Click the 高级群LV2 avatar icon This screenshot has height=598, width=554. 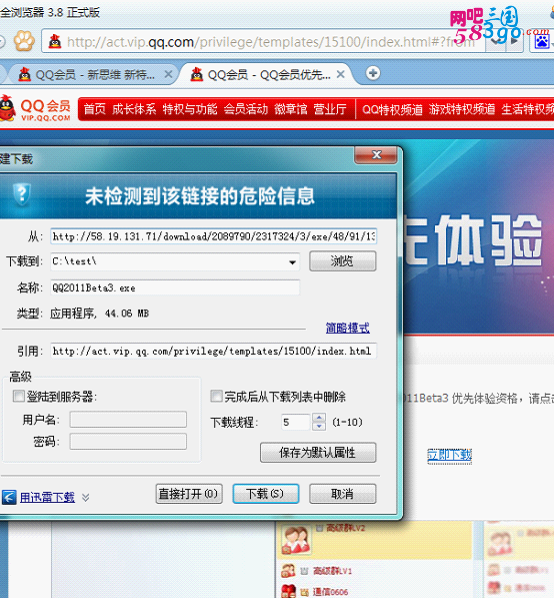295,539
